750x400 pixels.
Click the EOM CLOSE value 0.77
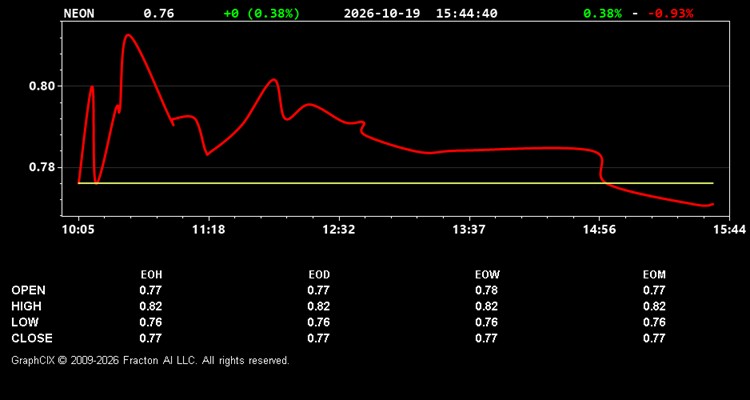pos(654,338)
